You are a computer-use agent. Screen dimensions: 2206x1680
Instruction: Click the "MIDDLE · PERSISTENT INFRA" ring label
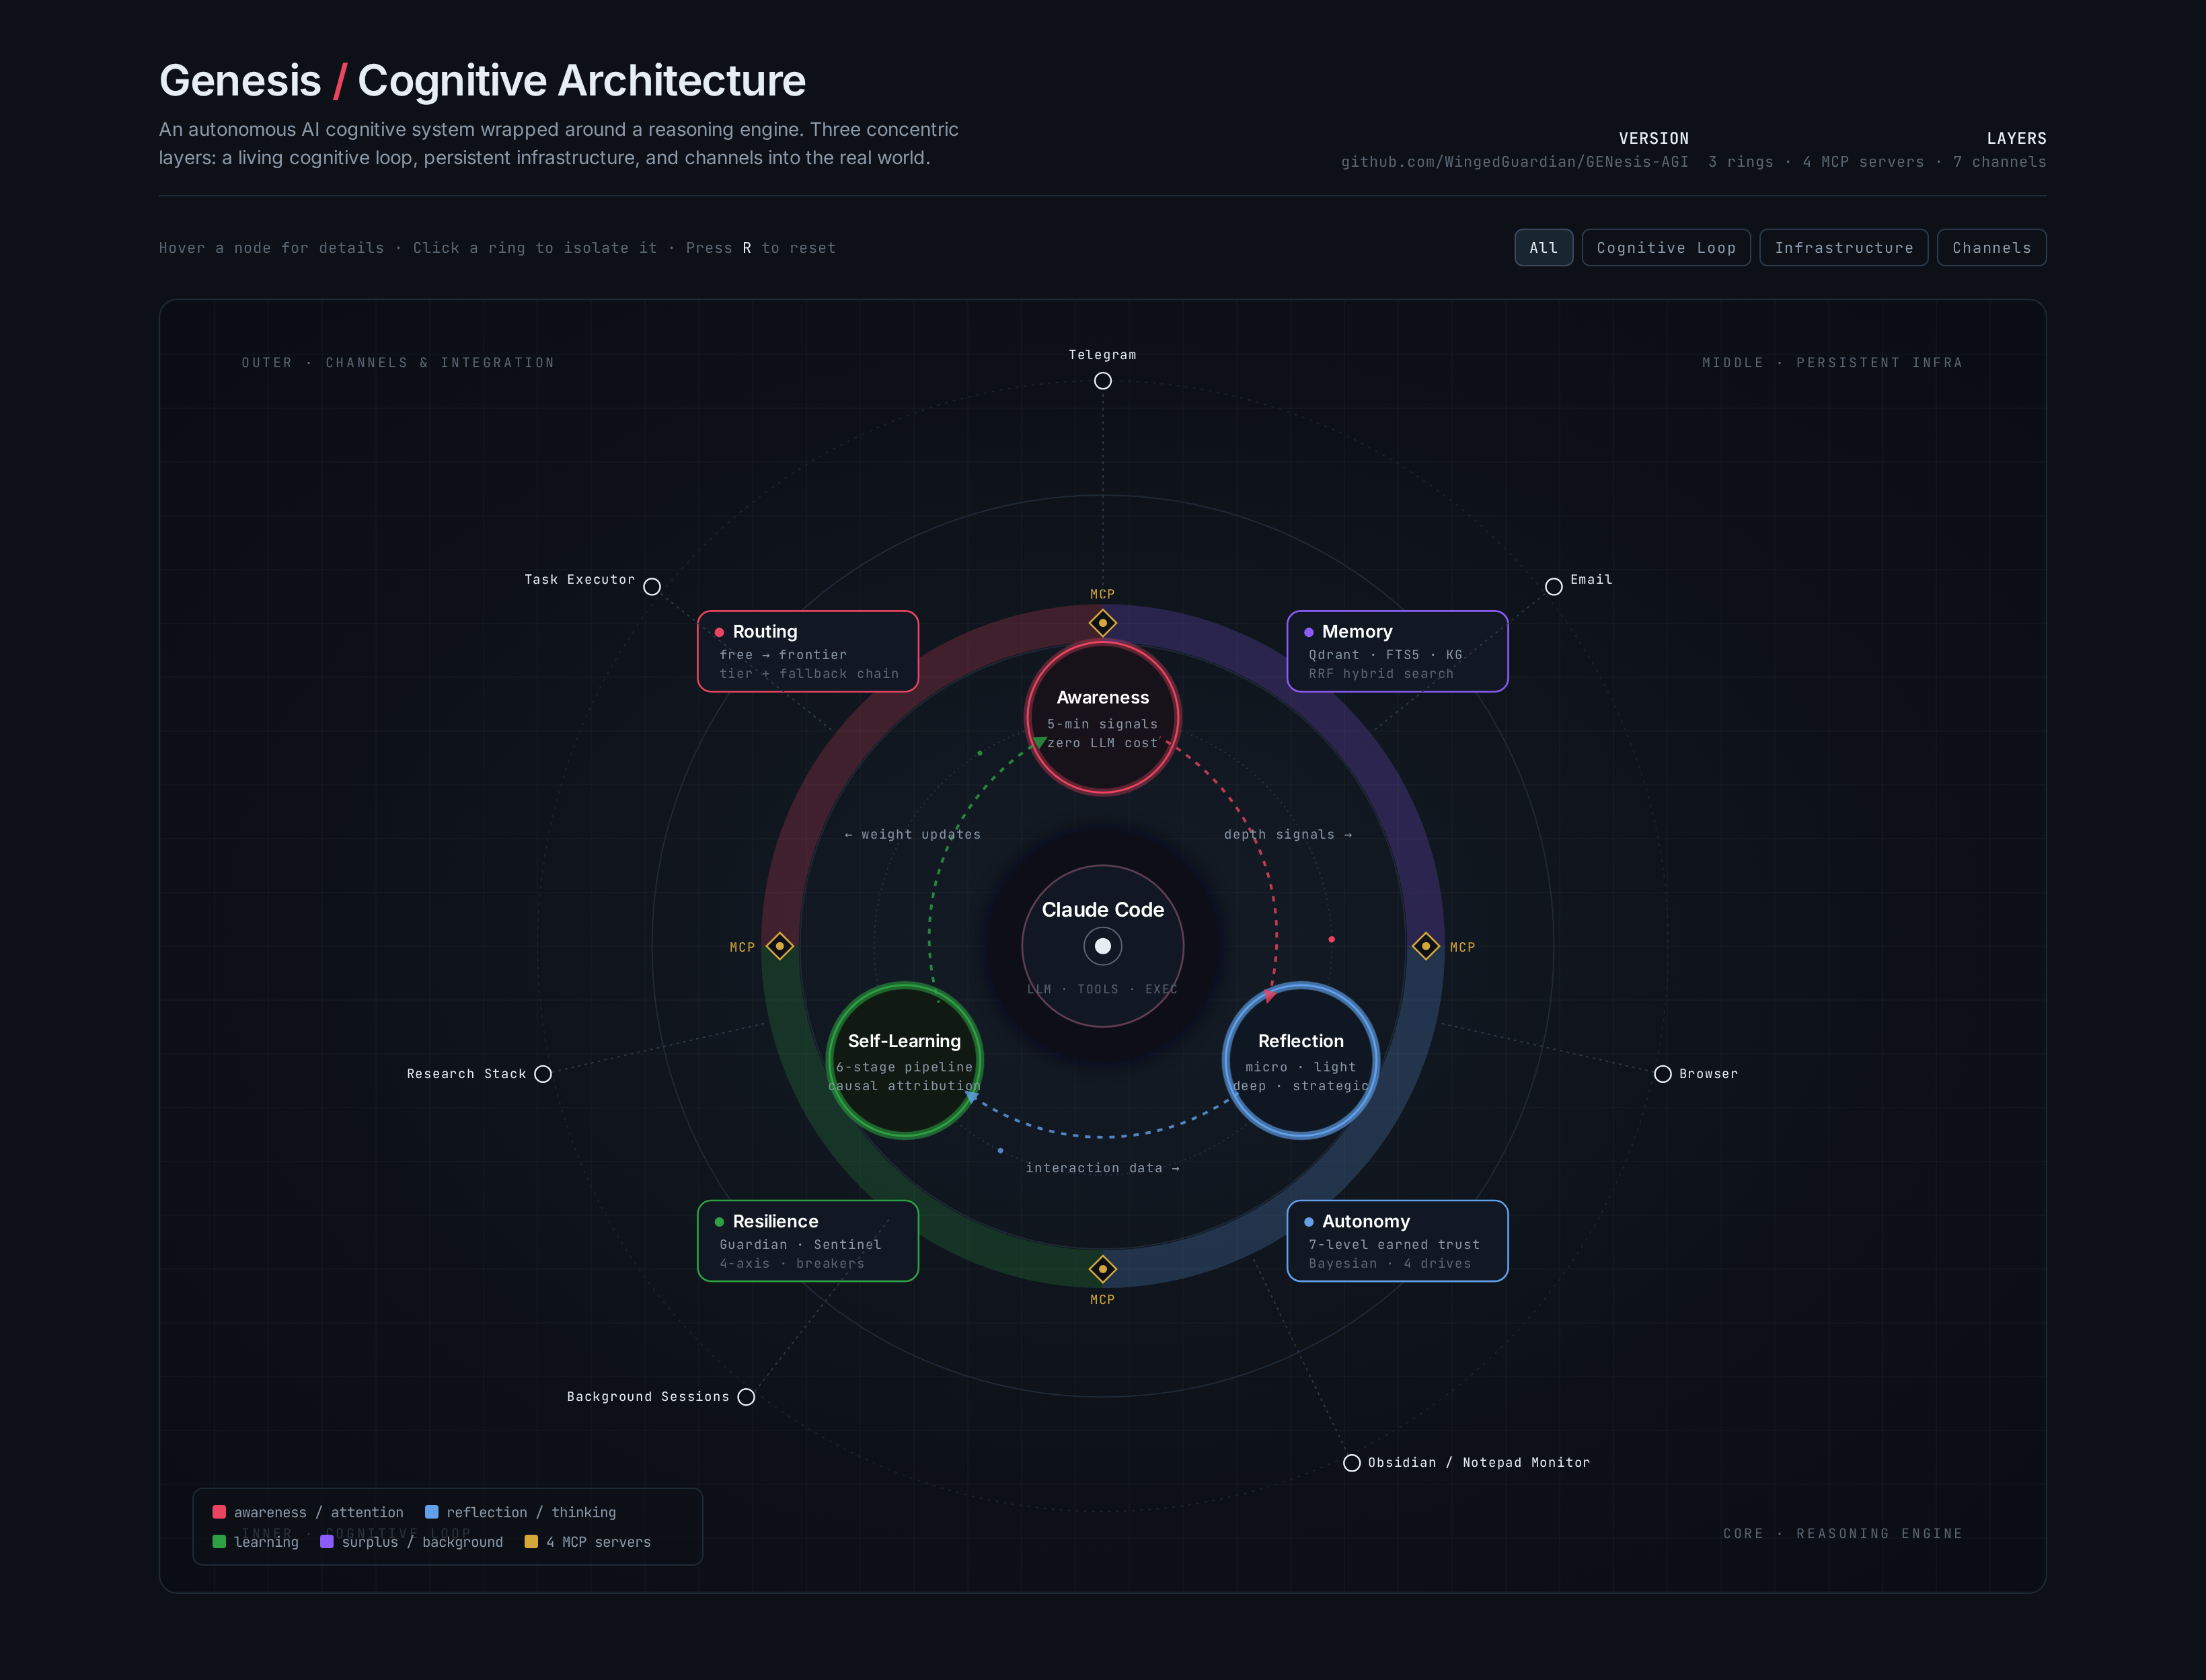click(1832, 363)
